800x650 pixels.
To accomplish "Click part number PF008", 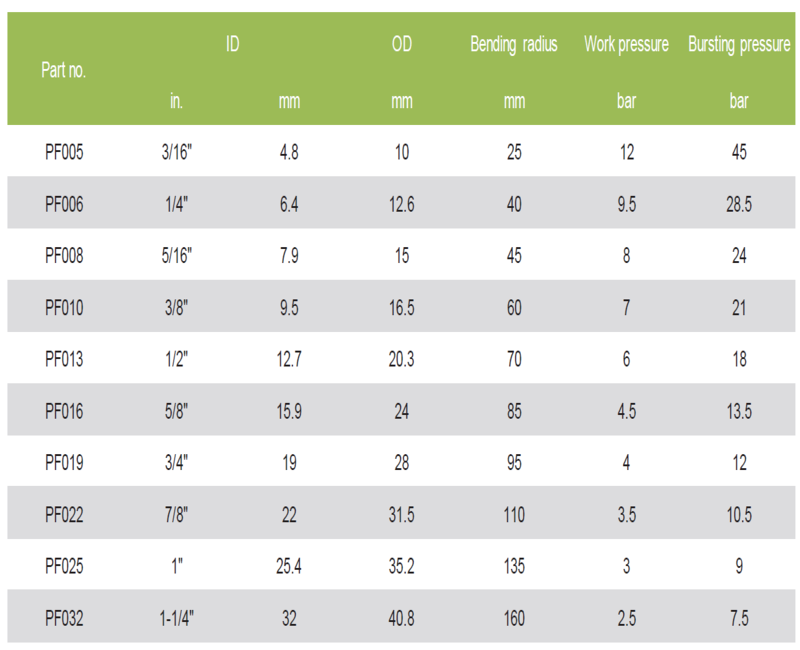I will (x=64, y=256).
